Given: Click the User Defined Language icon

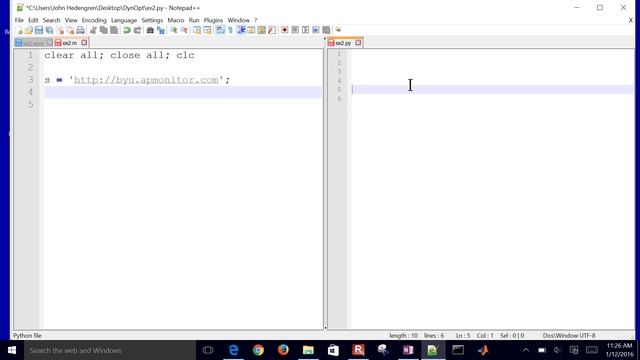Looking at the screenshot, I should (251, 30).
